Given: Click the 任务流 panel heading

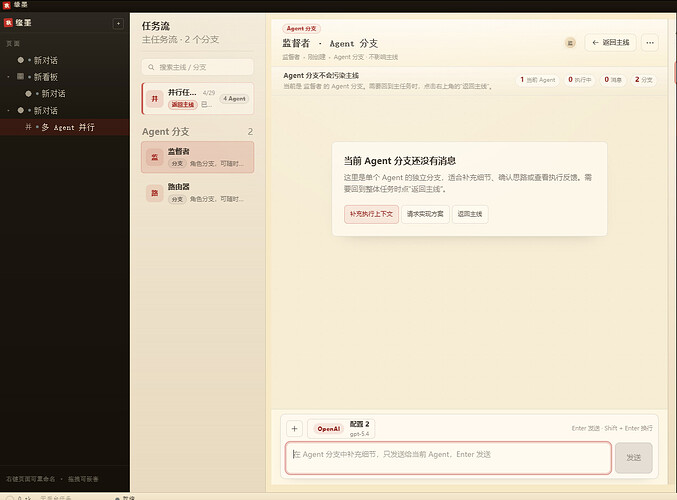Looking at the screenshot, I should click(x=156, y=26).
